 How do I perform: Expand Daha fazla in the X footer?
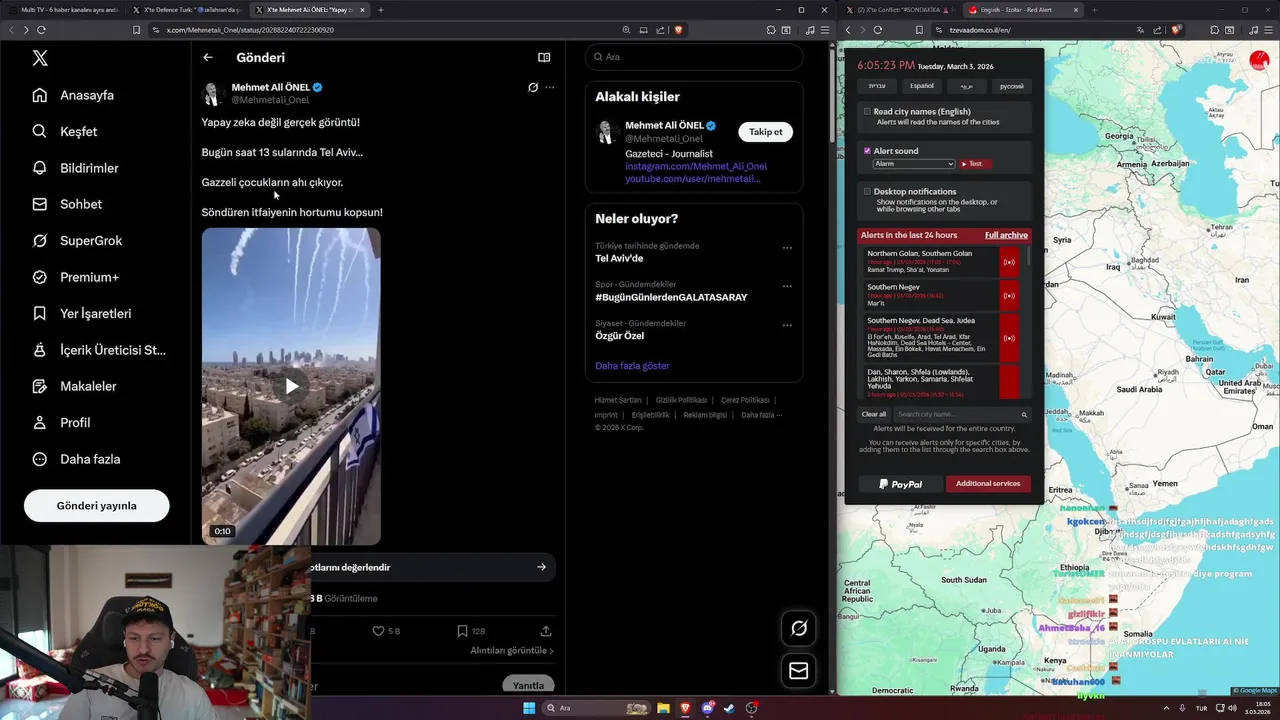[761, 415]
